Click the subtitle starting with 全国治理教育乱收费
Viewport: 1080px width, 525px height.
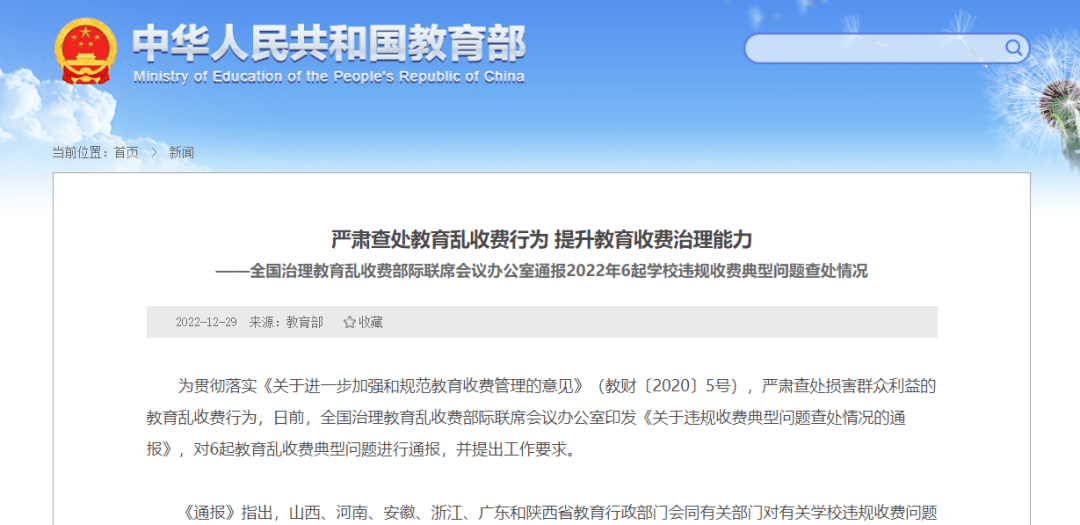click(542, 271)
